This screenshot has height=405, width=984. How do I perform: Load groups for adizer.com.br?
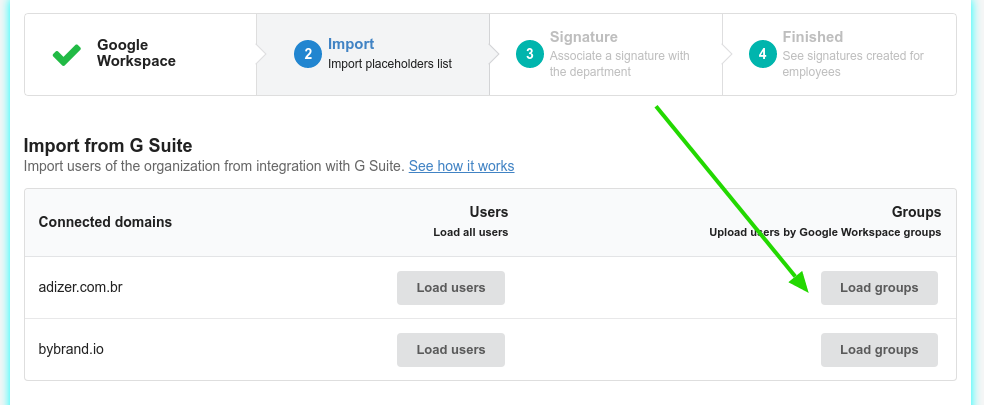(879, 288)
